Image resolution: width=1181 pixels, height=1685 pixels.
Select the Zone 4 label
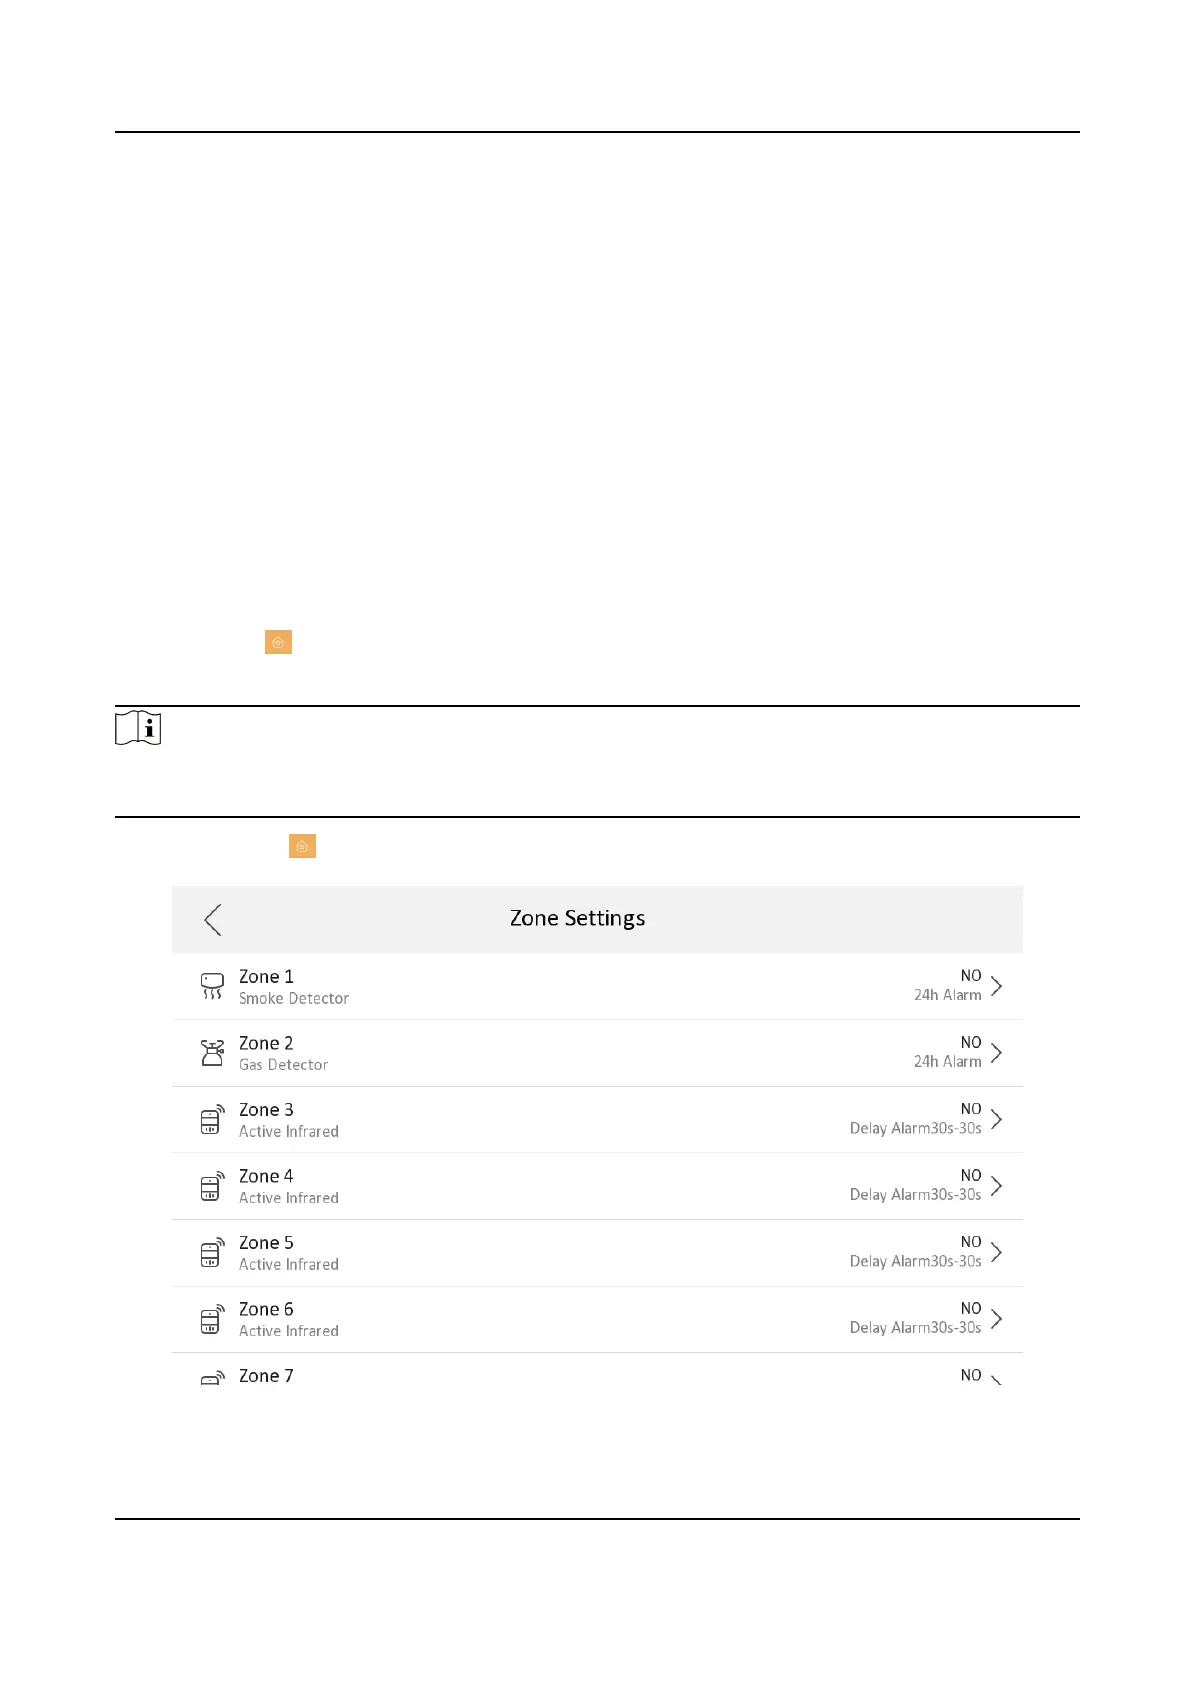[266, 1177]
